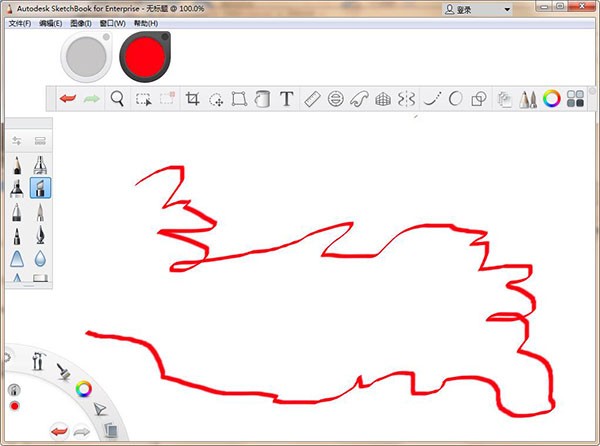Viewport: 600px width, 446px height.
Task: Select the highlighted chisel marker brush
Action: click(x=41, y=187)
